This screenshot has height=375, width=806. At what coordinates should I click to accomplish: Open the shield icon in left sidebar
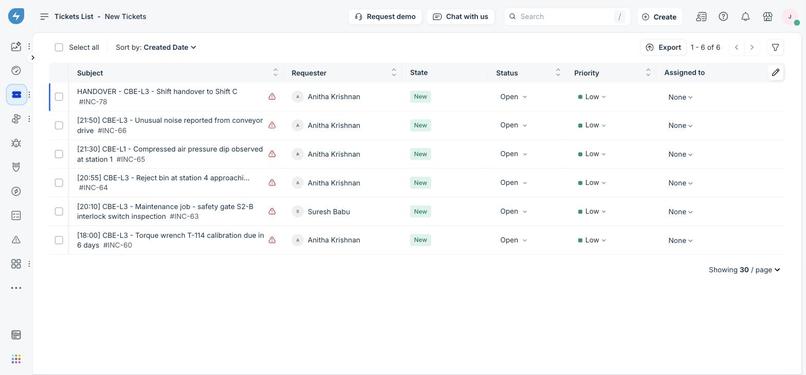(x=16, y=167)
